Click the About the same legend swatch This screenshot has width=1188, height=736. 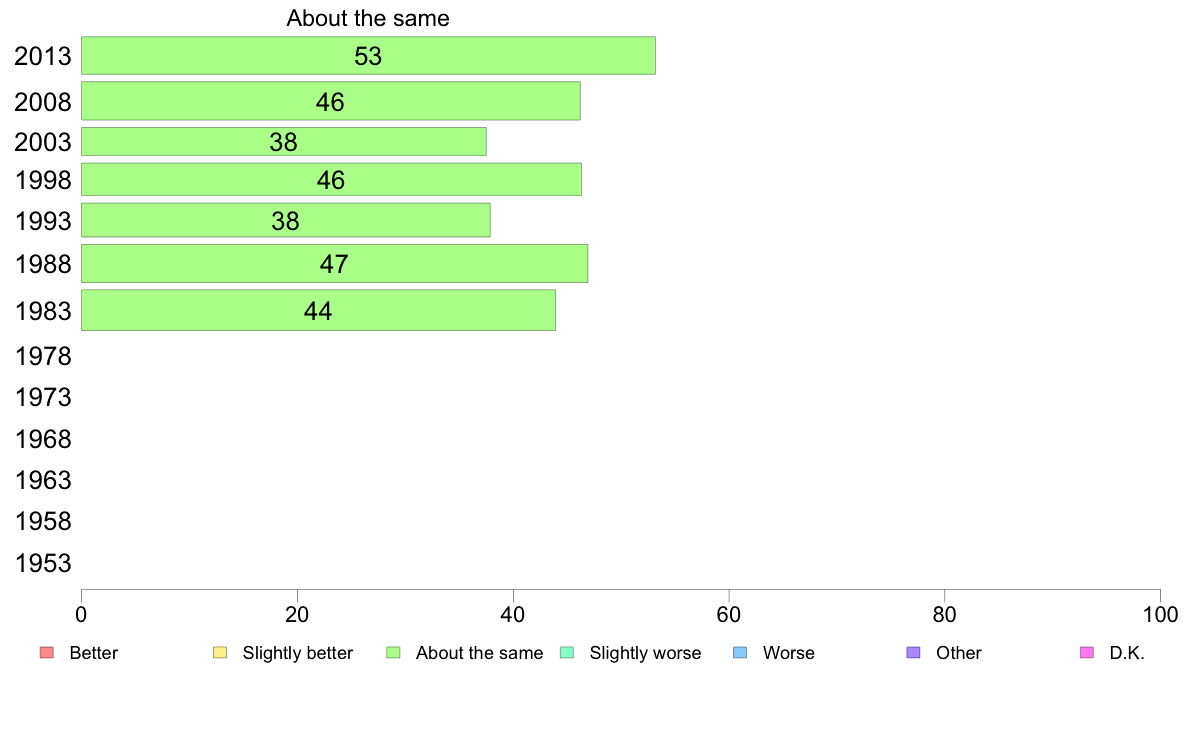point(393,653)
